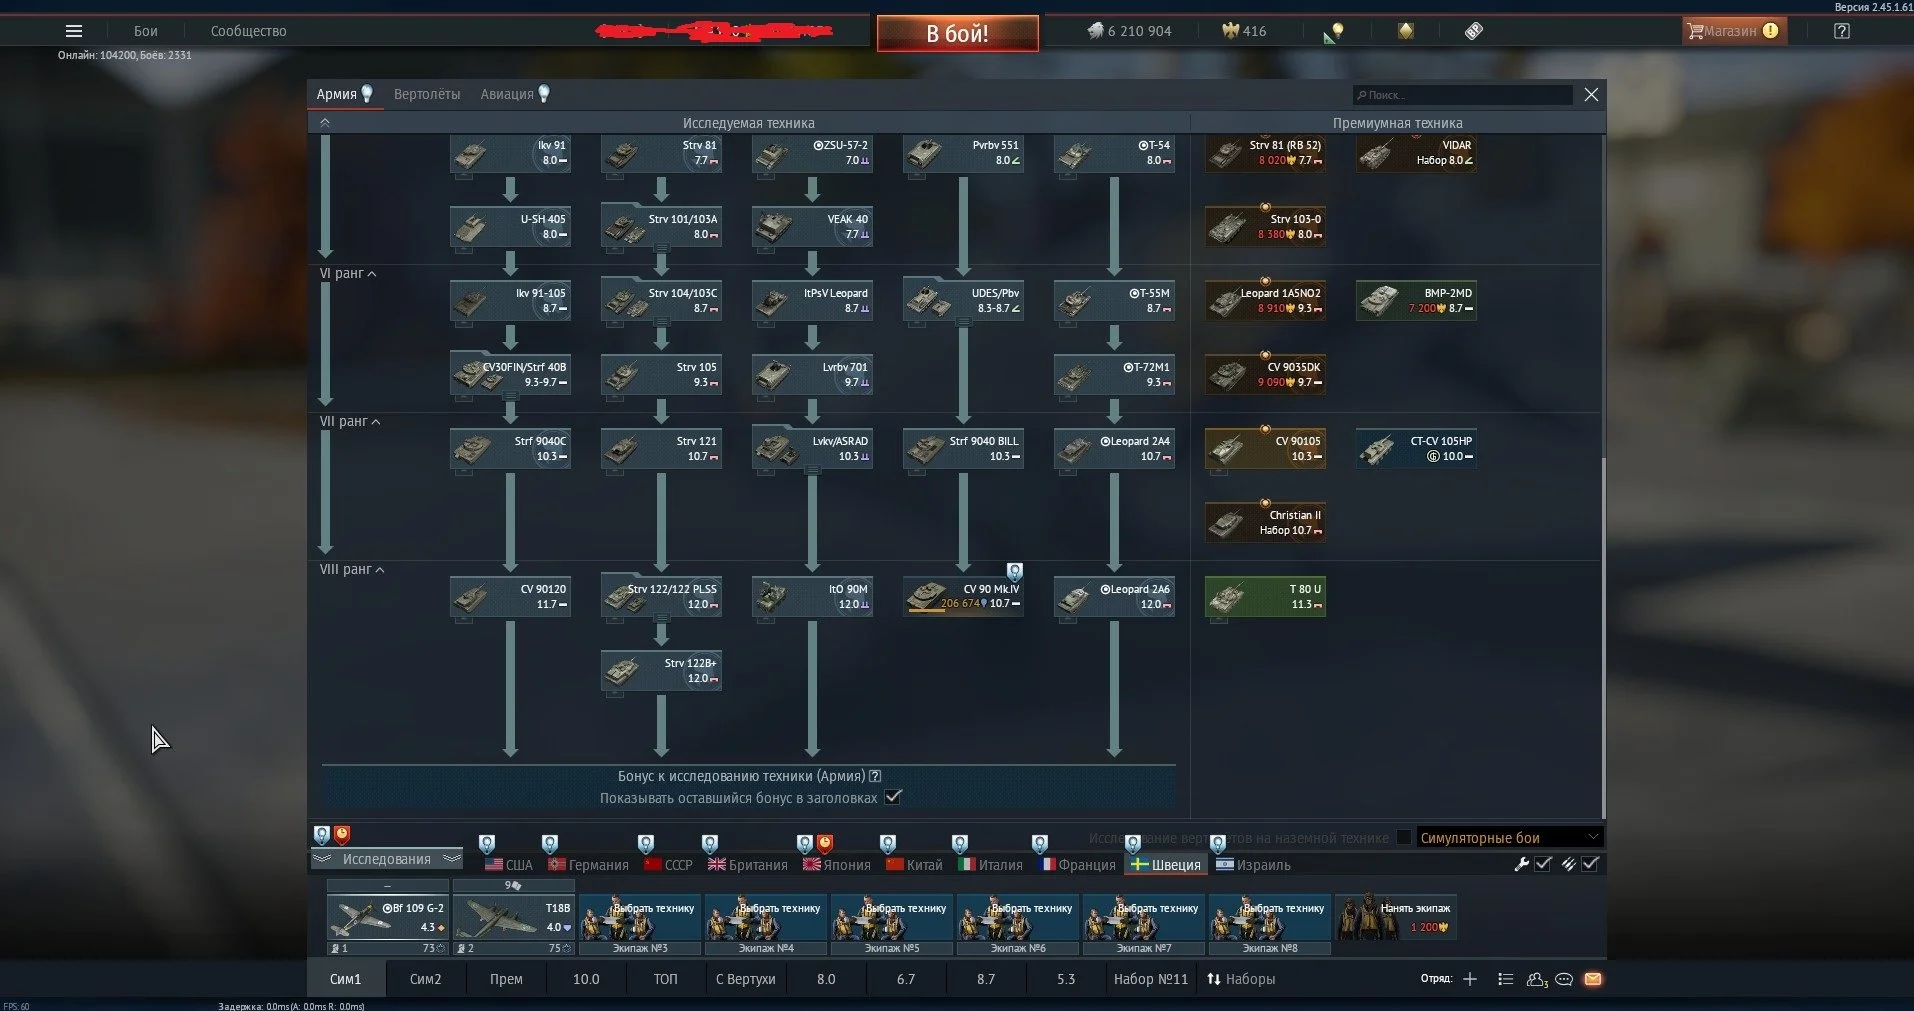
Task: Add a squad member with plus icon
Action: [x=1470, y=979]
